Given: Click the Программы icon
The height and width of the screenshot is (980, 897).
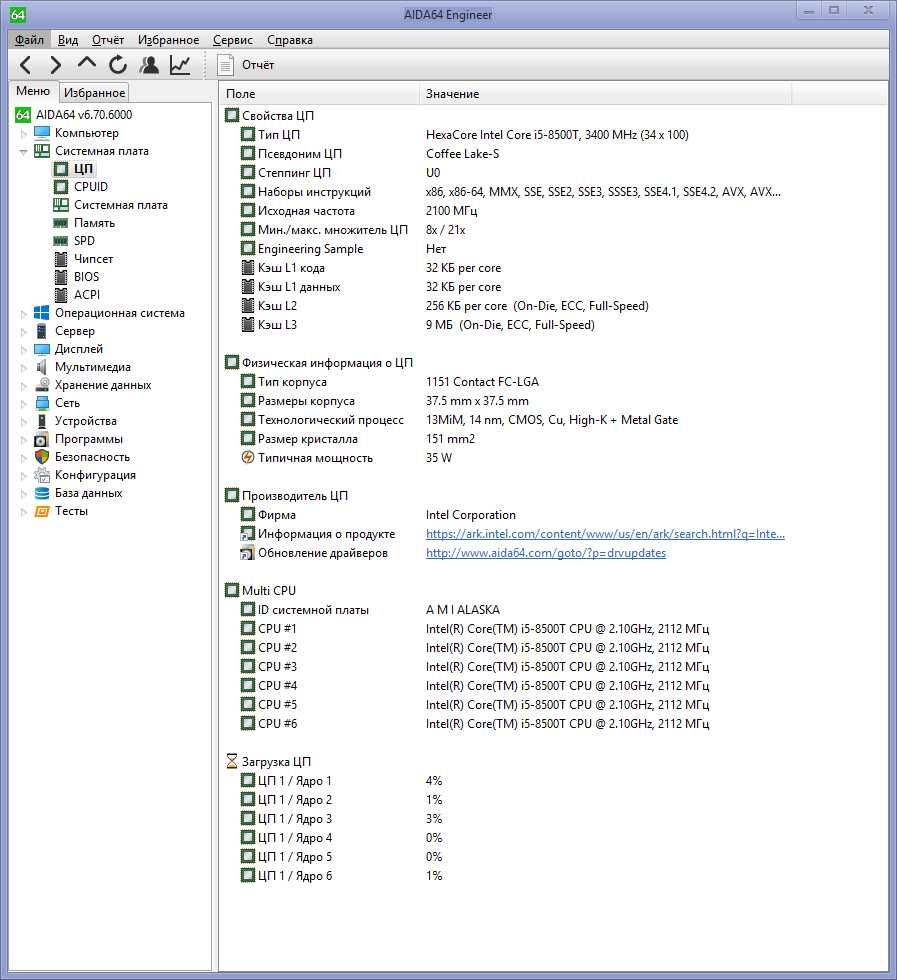Looking at the screenshot, I should pyautogui.click(x=42, y=439).
